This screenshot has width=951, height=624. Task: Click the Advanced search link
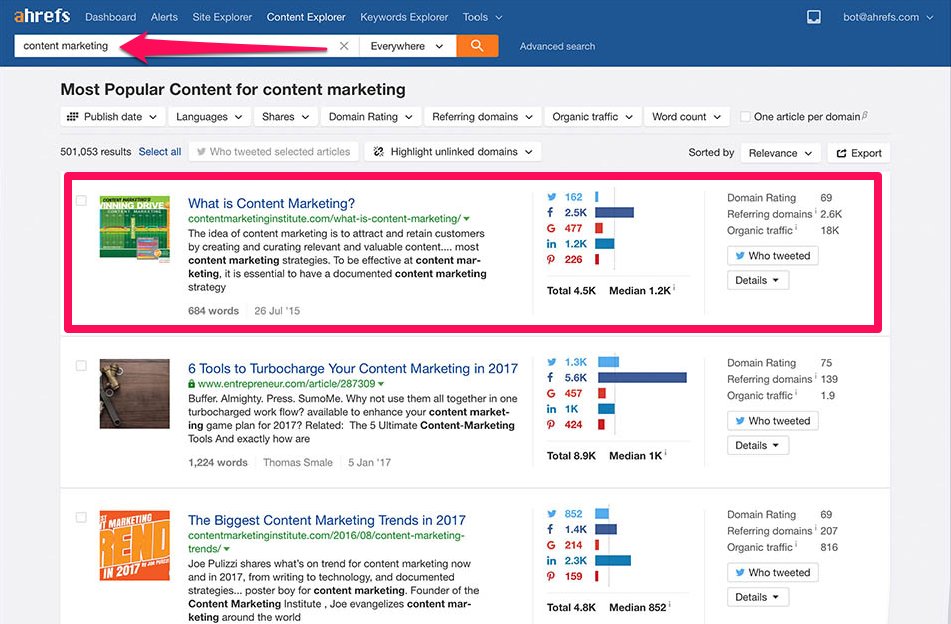tap(557, 46)
